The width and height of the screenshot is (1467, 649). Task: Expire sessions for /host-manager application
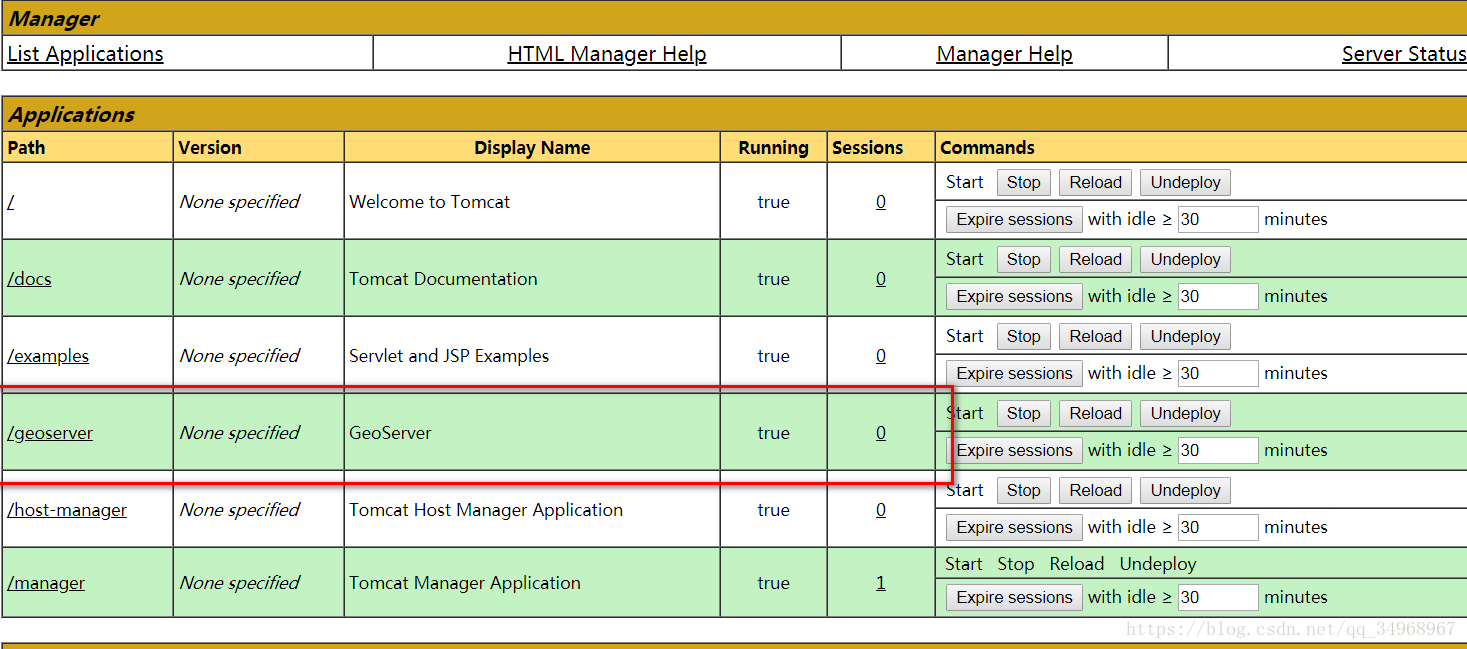(x=1014, y=527)
